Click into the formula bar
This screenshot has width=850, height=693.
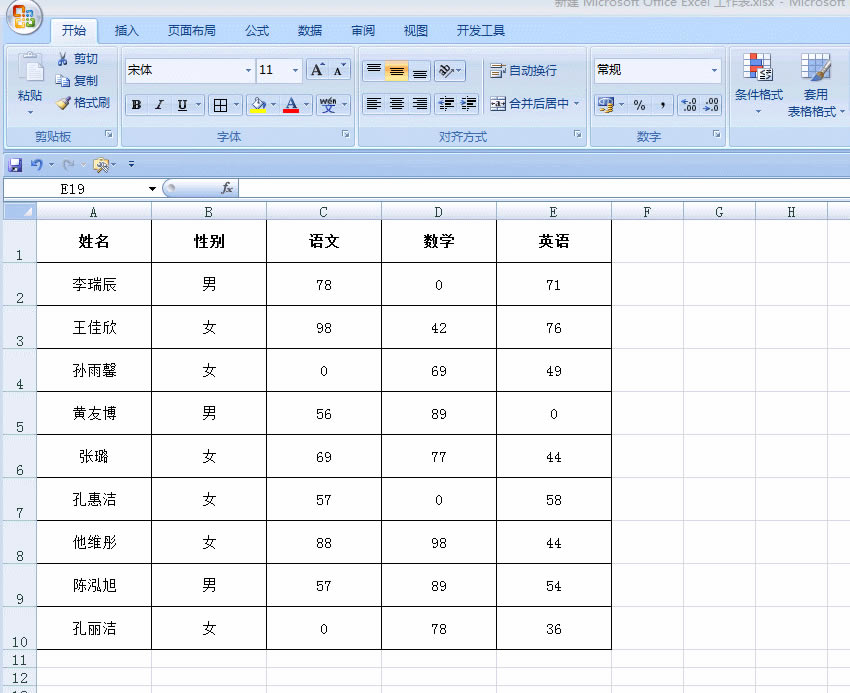coord(544,188)
